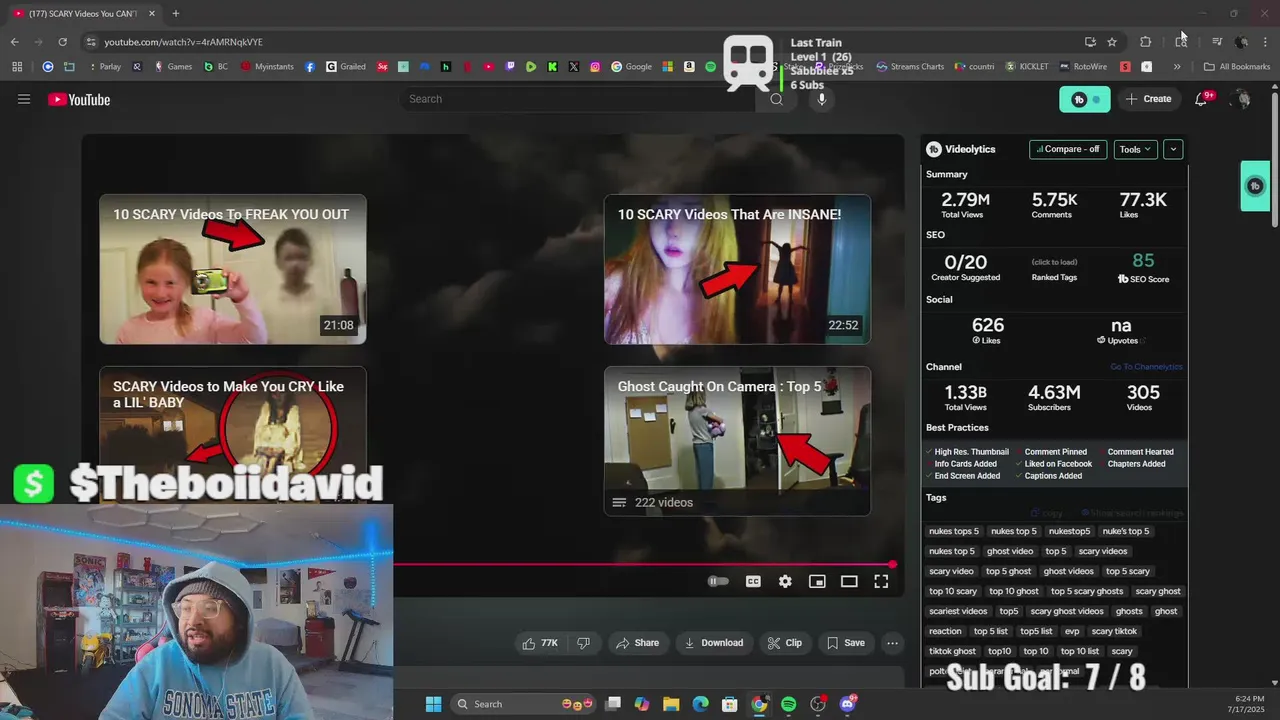Open the 10 SCARY Videos That Are INSANE card

click(x=737, y=269)
